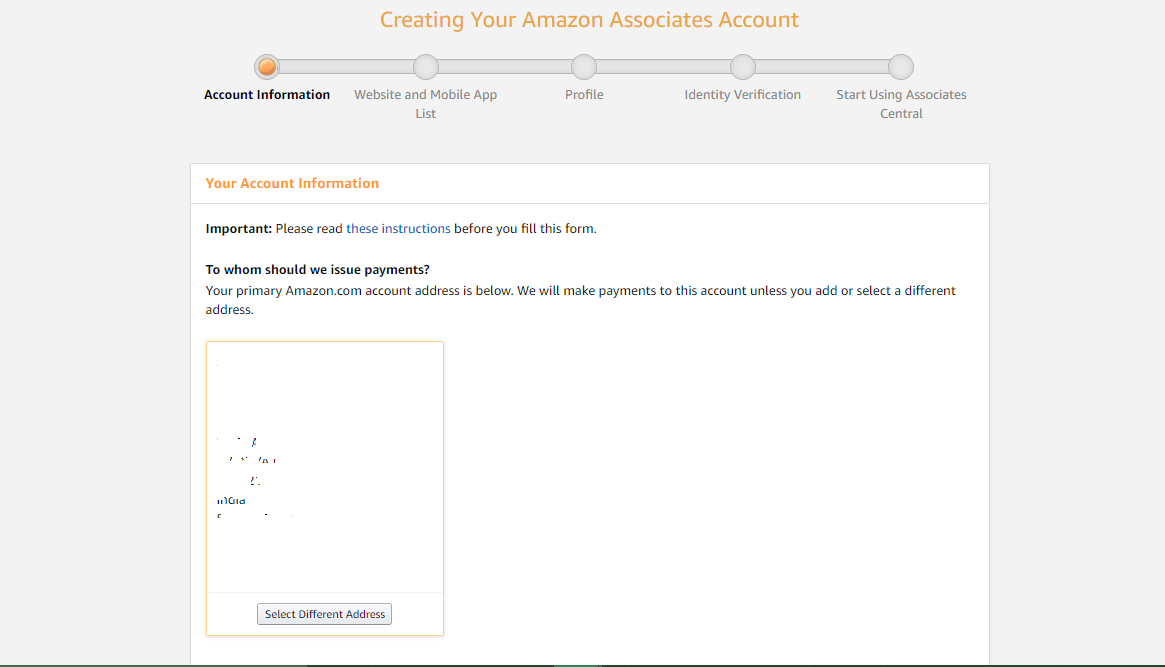Viewport: 1165px width, 667px height.
Task: Click the Your Account Information section header
Action: tap(292, 183)
